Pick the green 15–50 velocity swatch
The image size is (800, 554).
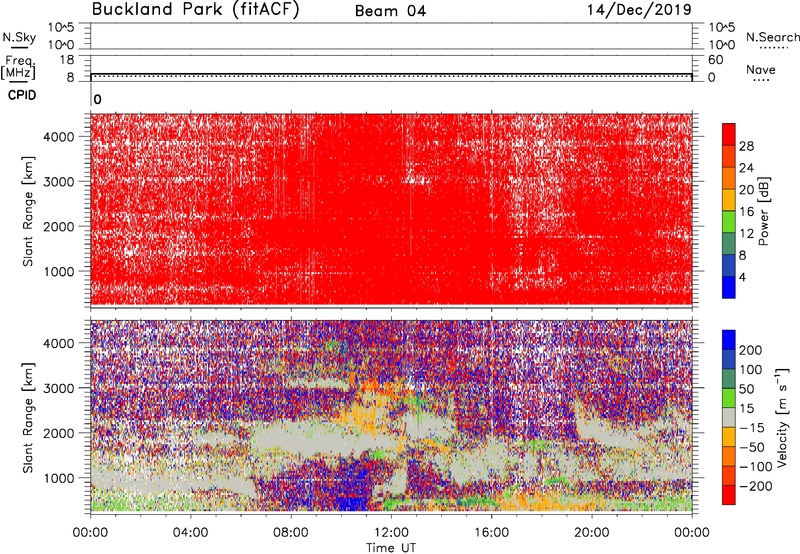[729, 398]
